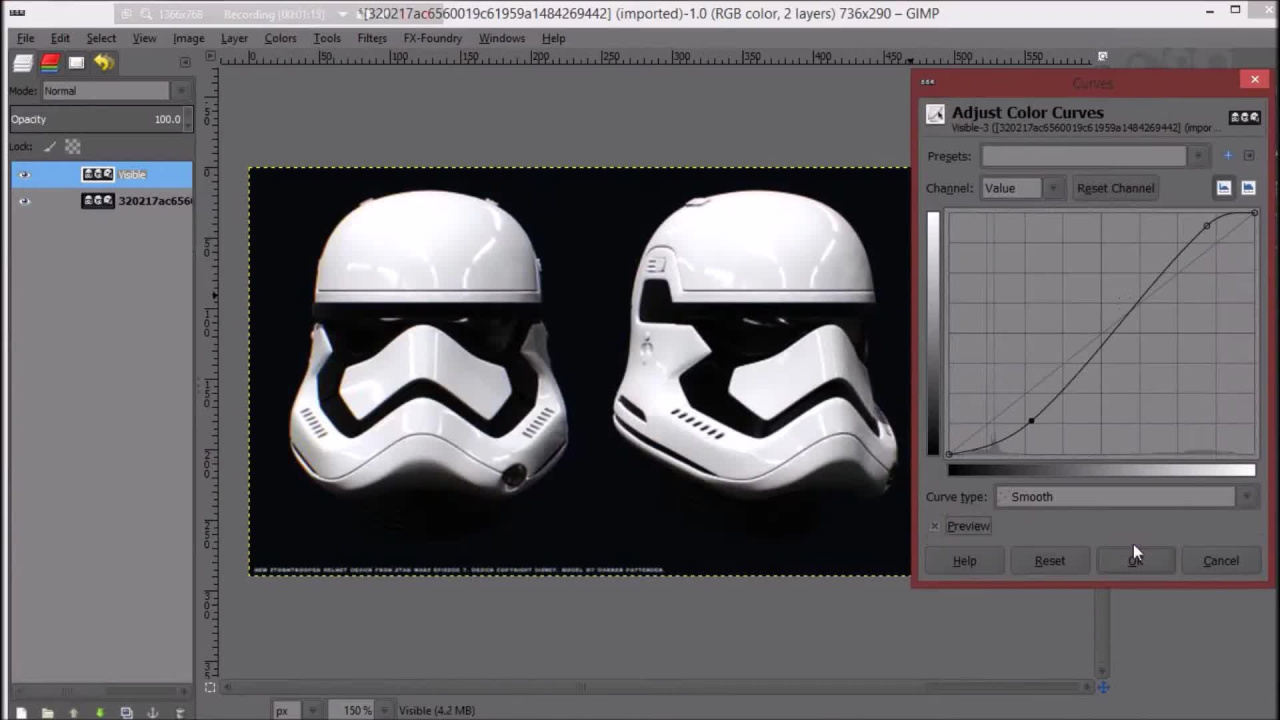Switch to the Channels dock tab

tap(50, 63)
